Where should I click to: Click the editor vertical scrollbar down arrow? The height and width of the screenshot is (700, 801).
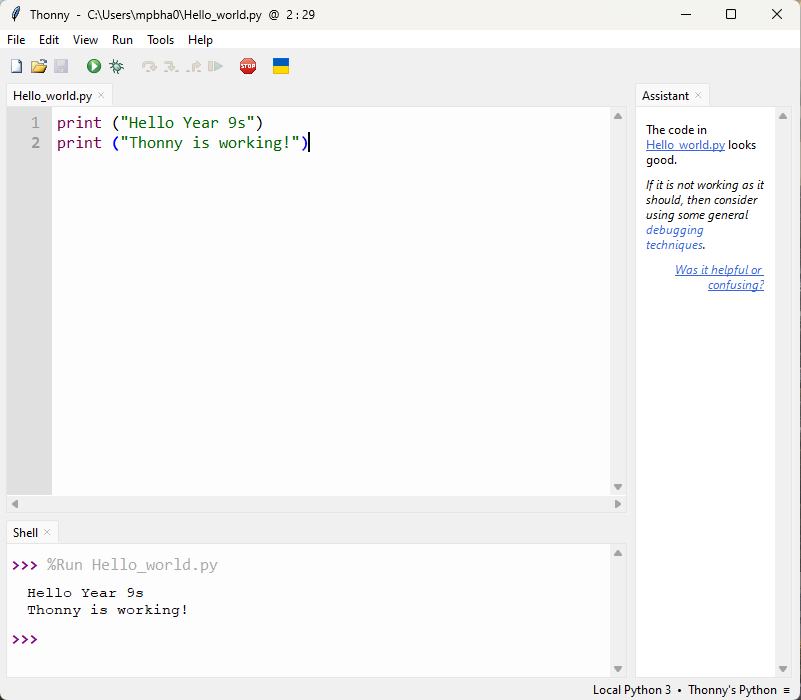pos(617,486)
